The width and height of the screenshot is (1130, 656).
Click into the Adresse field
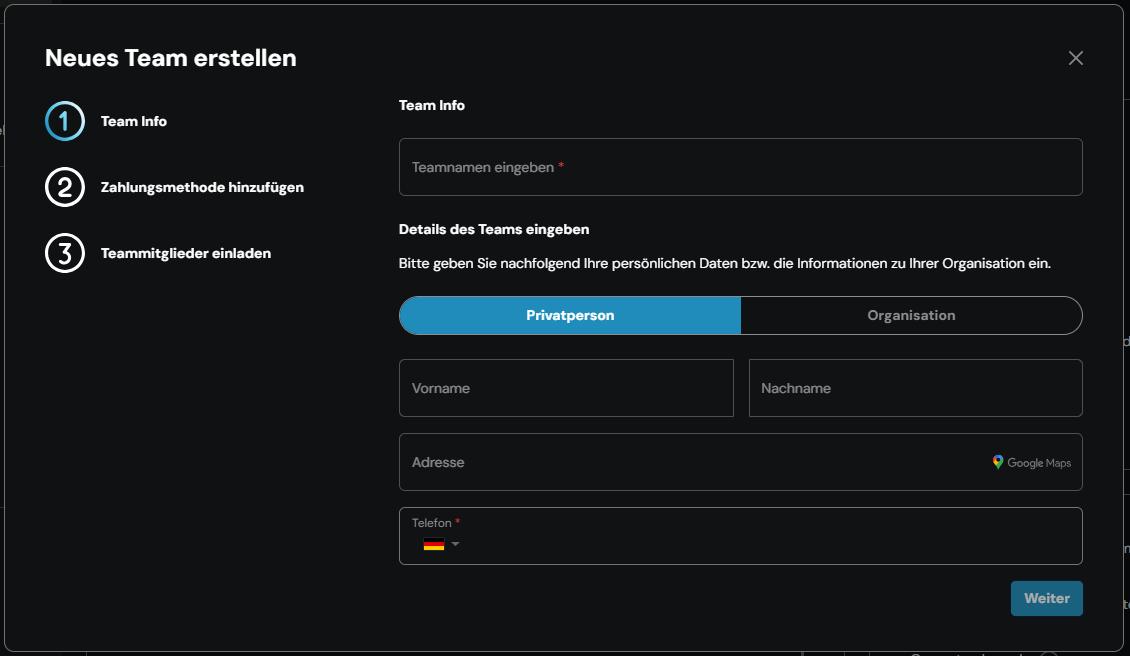point(741,462)
